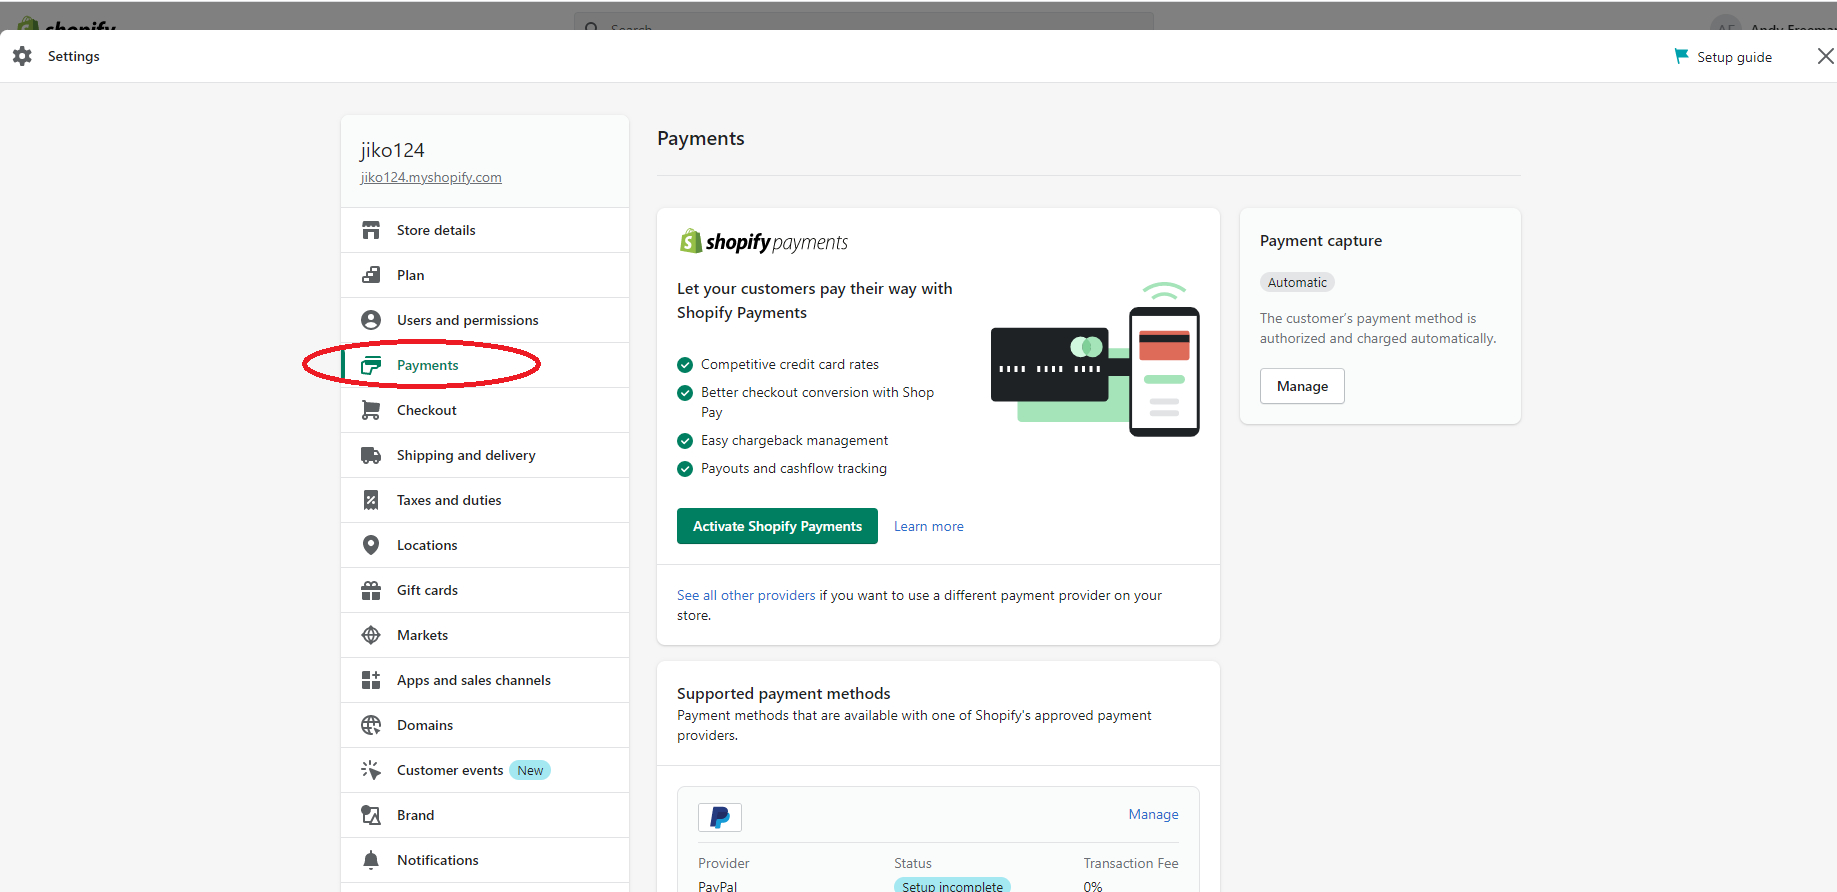Image resolution: width=1837 pixels, height=892 pixels.
Task: Open the Plan settings page
Action: tap(485, 275)
